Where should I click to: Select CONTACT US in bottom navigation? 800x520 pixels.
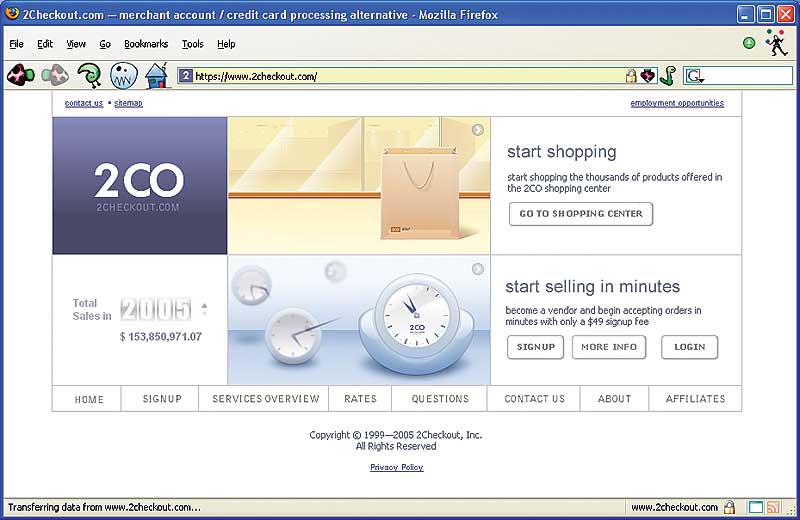point(534,399)
